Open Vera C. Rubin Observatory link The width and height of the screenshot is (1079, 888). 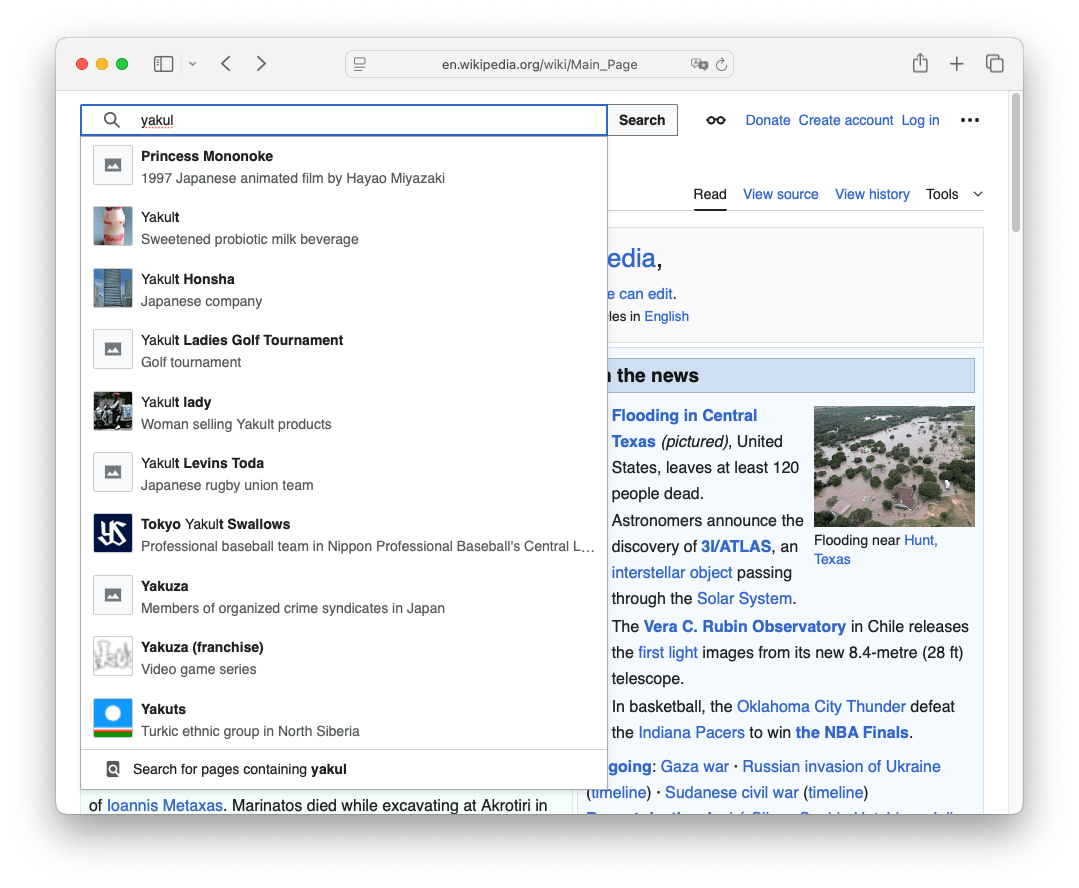[x=745, y=626]
